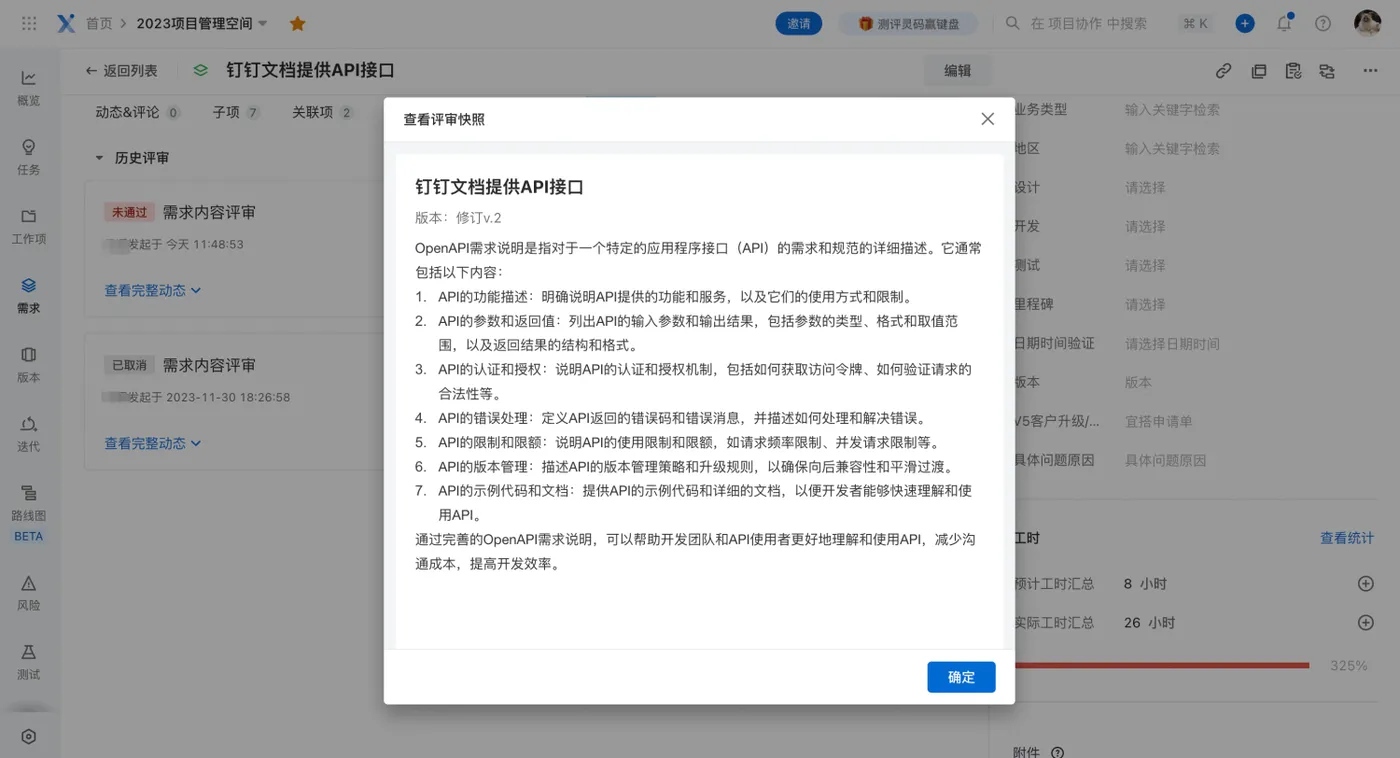Click the 8 小时 estimated hours value
Screen dimensions: 1400x758
(1145, 583)
